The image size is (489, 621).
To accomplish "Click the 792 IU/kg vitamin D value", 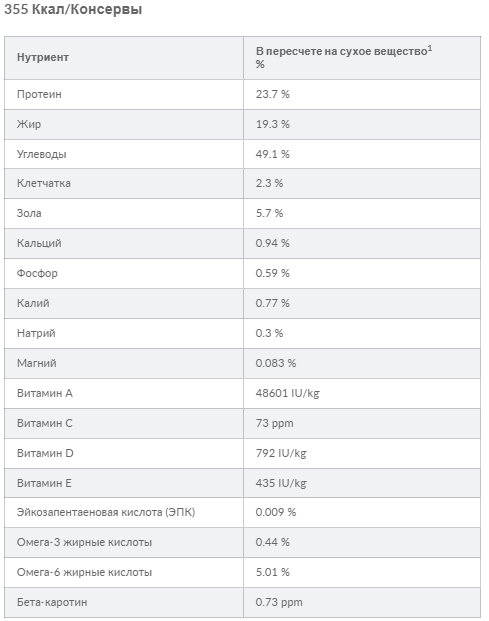I will click(x=281, y=453).
